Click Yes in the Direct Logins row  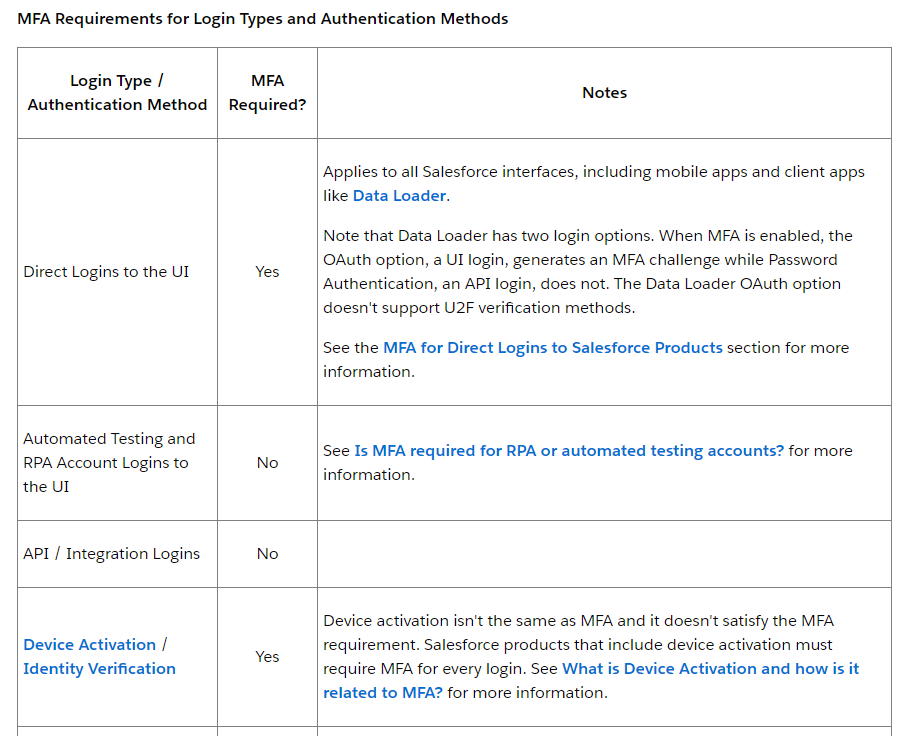click(267, 272)
